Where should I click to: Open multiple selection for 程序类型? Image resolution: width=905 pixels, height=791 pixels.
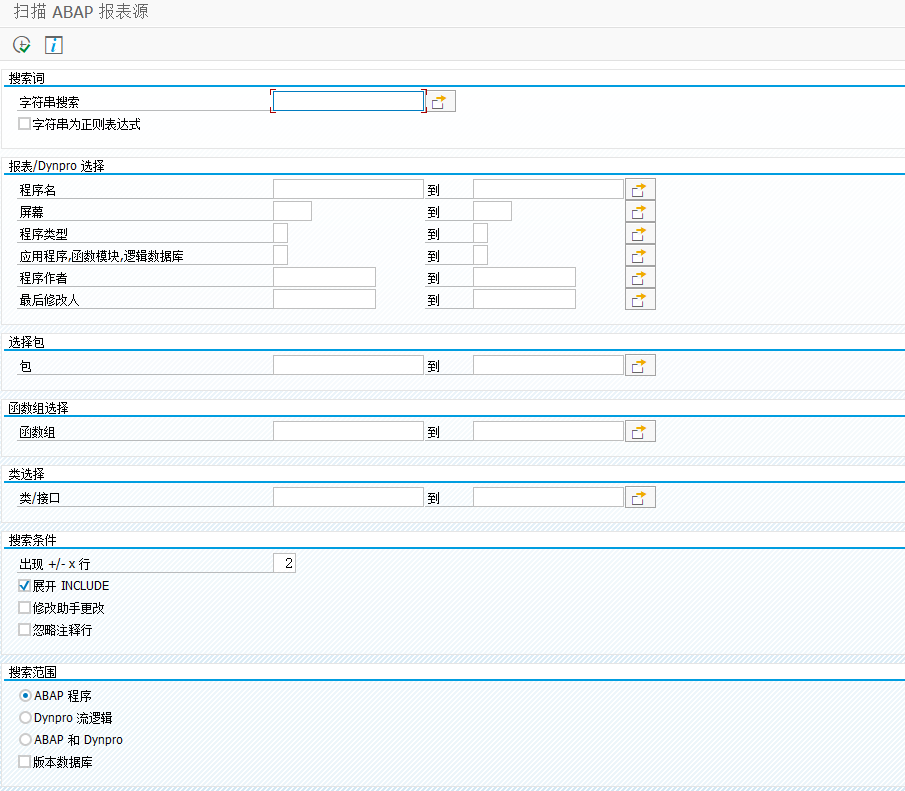click(639, 233)
